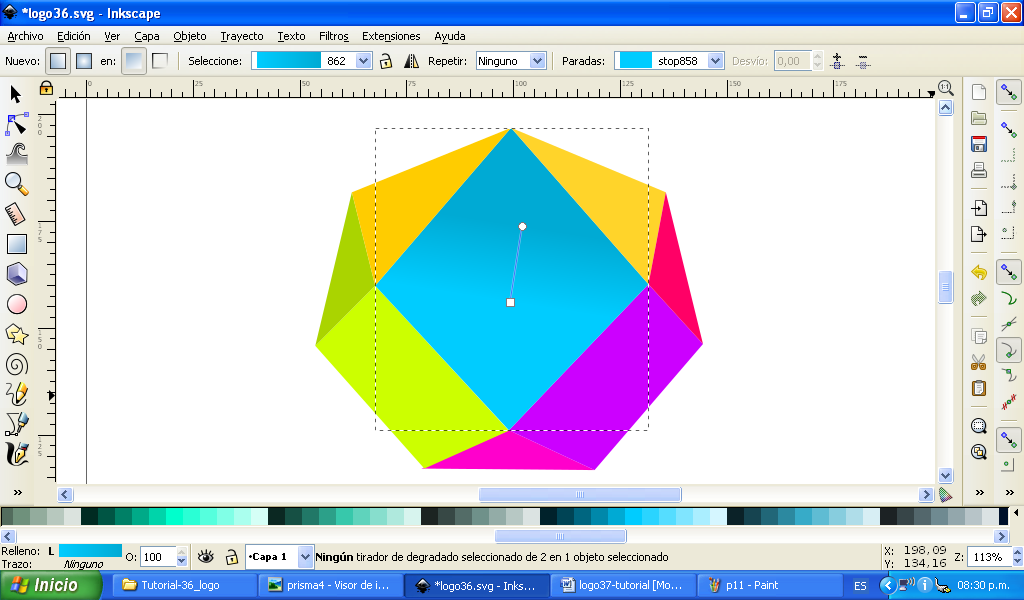Switch to logo37-tutorial Word taskbar button
Viewport: 1024px width, 600px height.
[x=622, y=585]
